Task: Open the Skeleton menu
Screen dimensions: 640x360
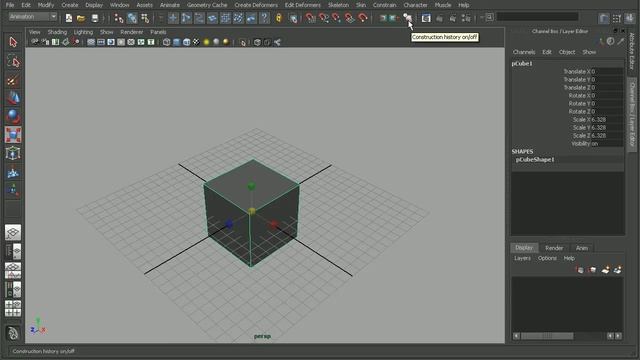Action: coord(338,5)
